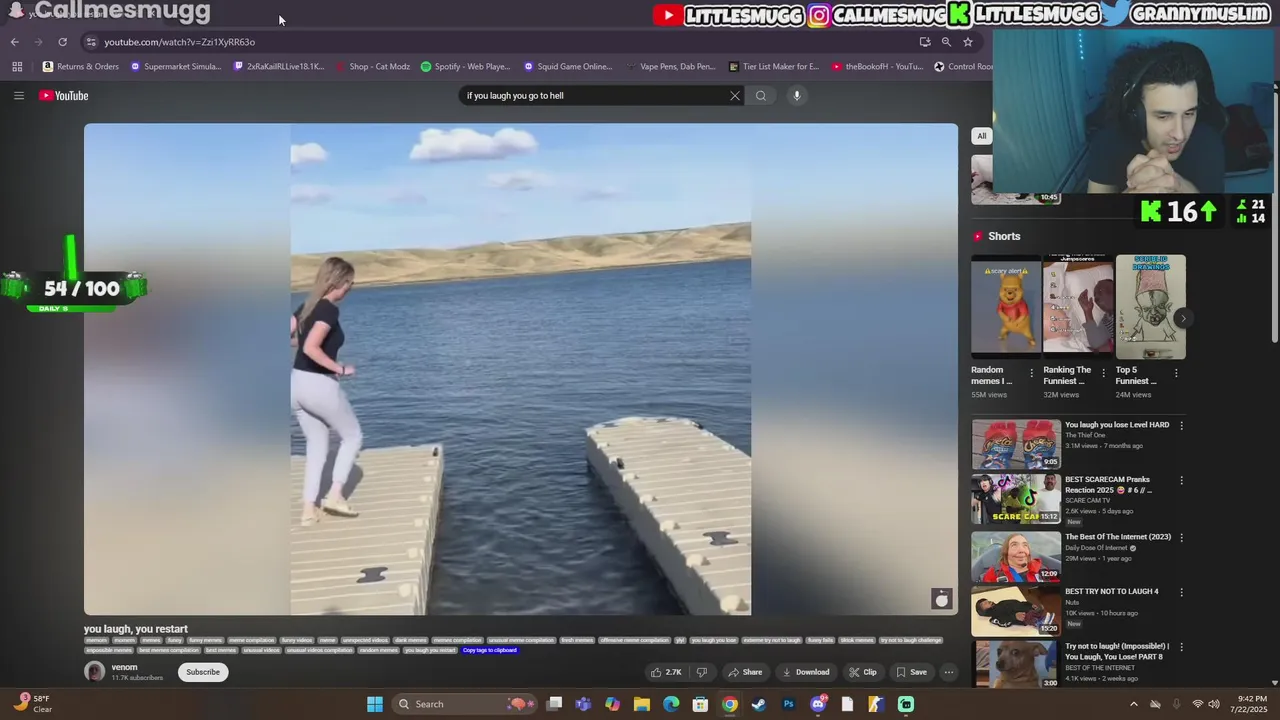Screen dimensions: 1280x720
Task: Open BEST TRY NOT TO LAUGH 4 video
Action: coord(1016,610)
